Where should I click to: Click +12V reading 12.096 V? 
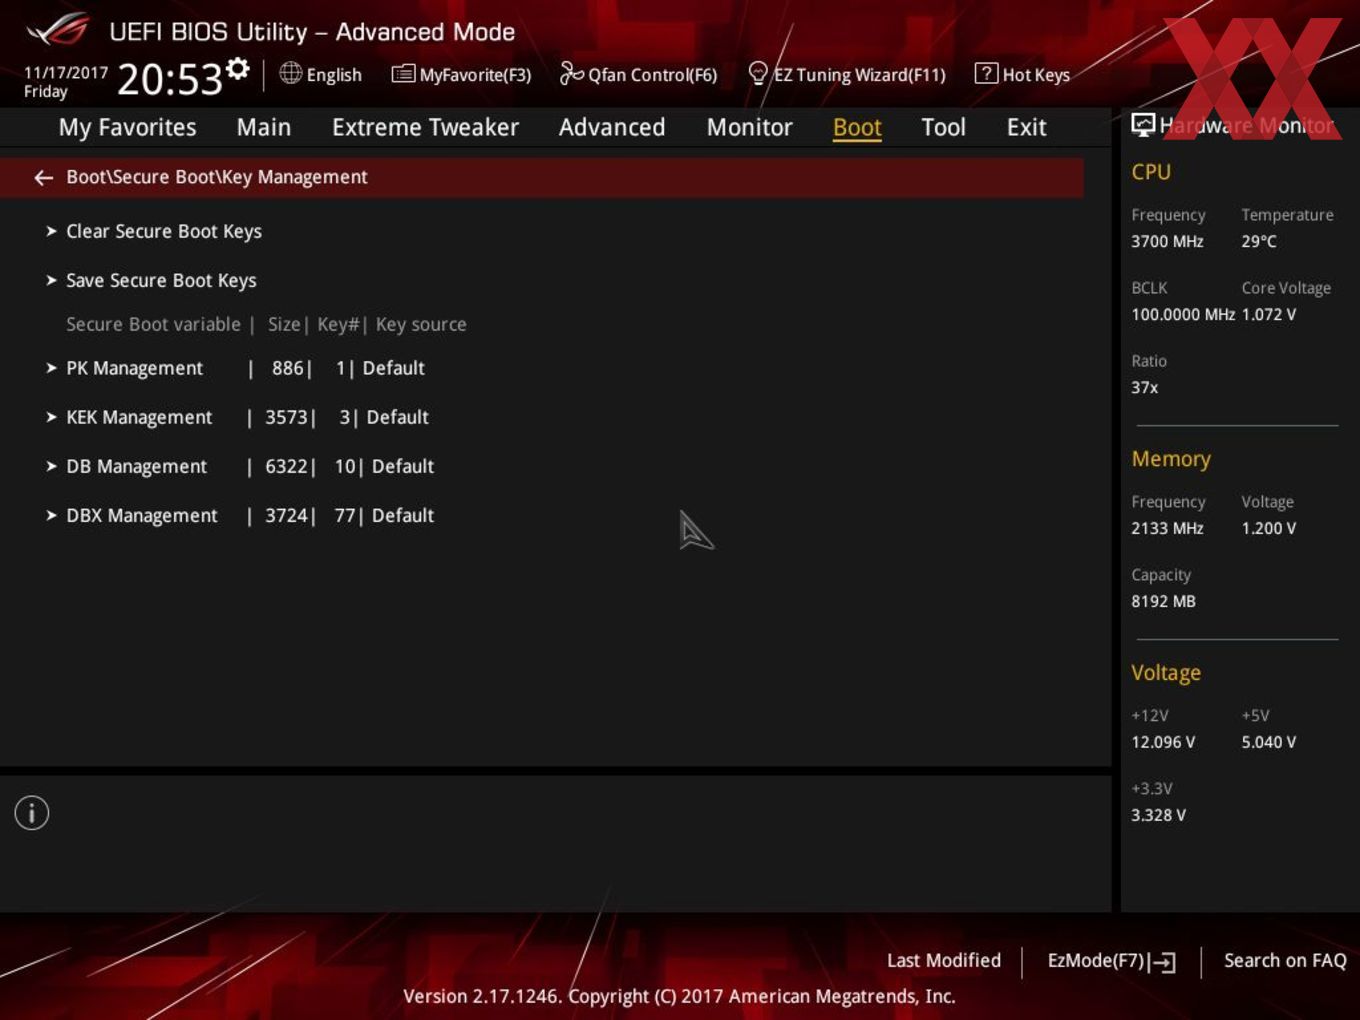point(1163,742)
